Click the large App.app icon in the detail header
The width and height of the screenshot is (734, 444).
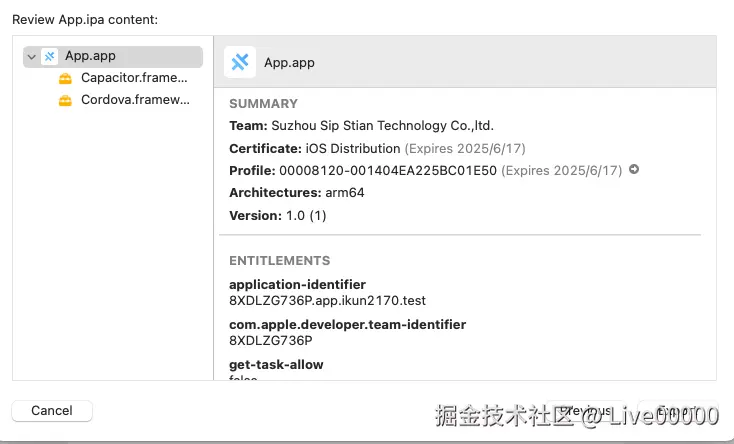coord(240,62)
